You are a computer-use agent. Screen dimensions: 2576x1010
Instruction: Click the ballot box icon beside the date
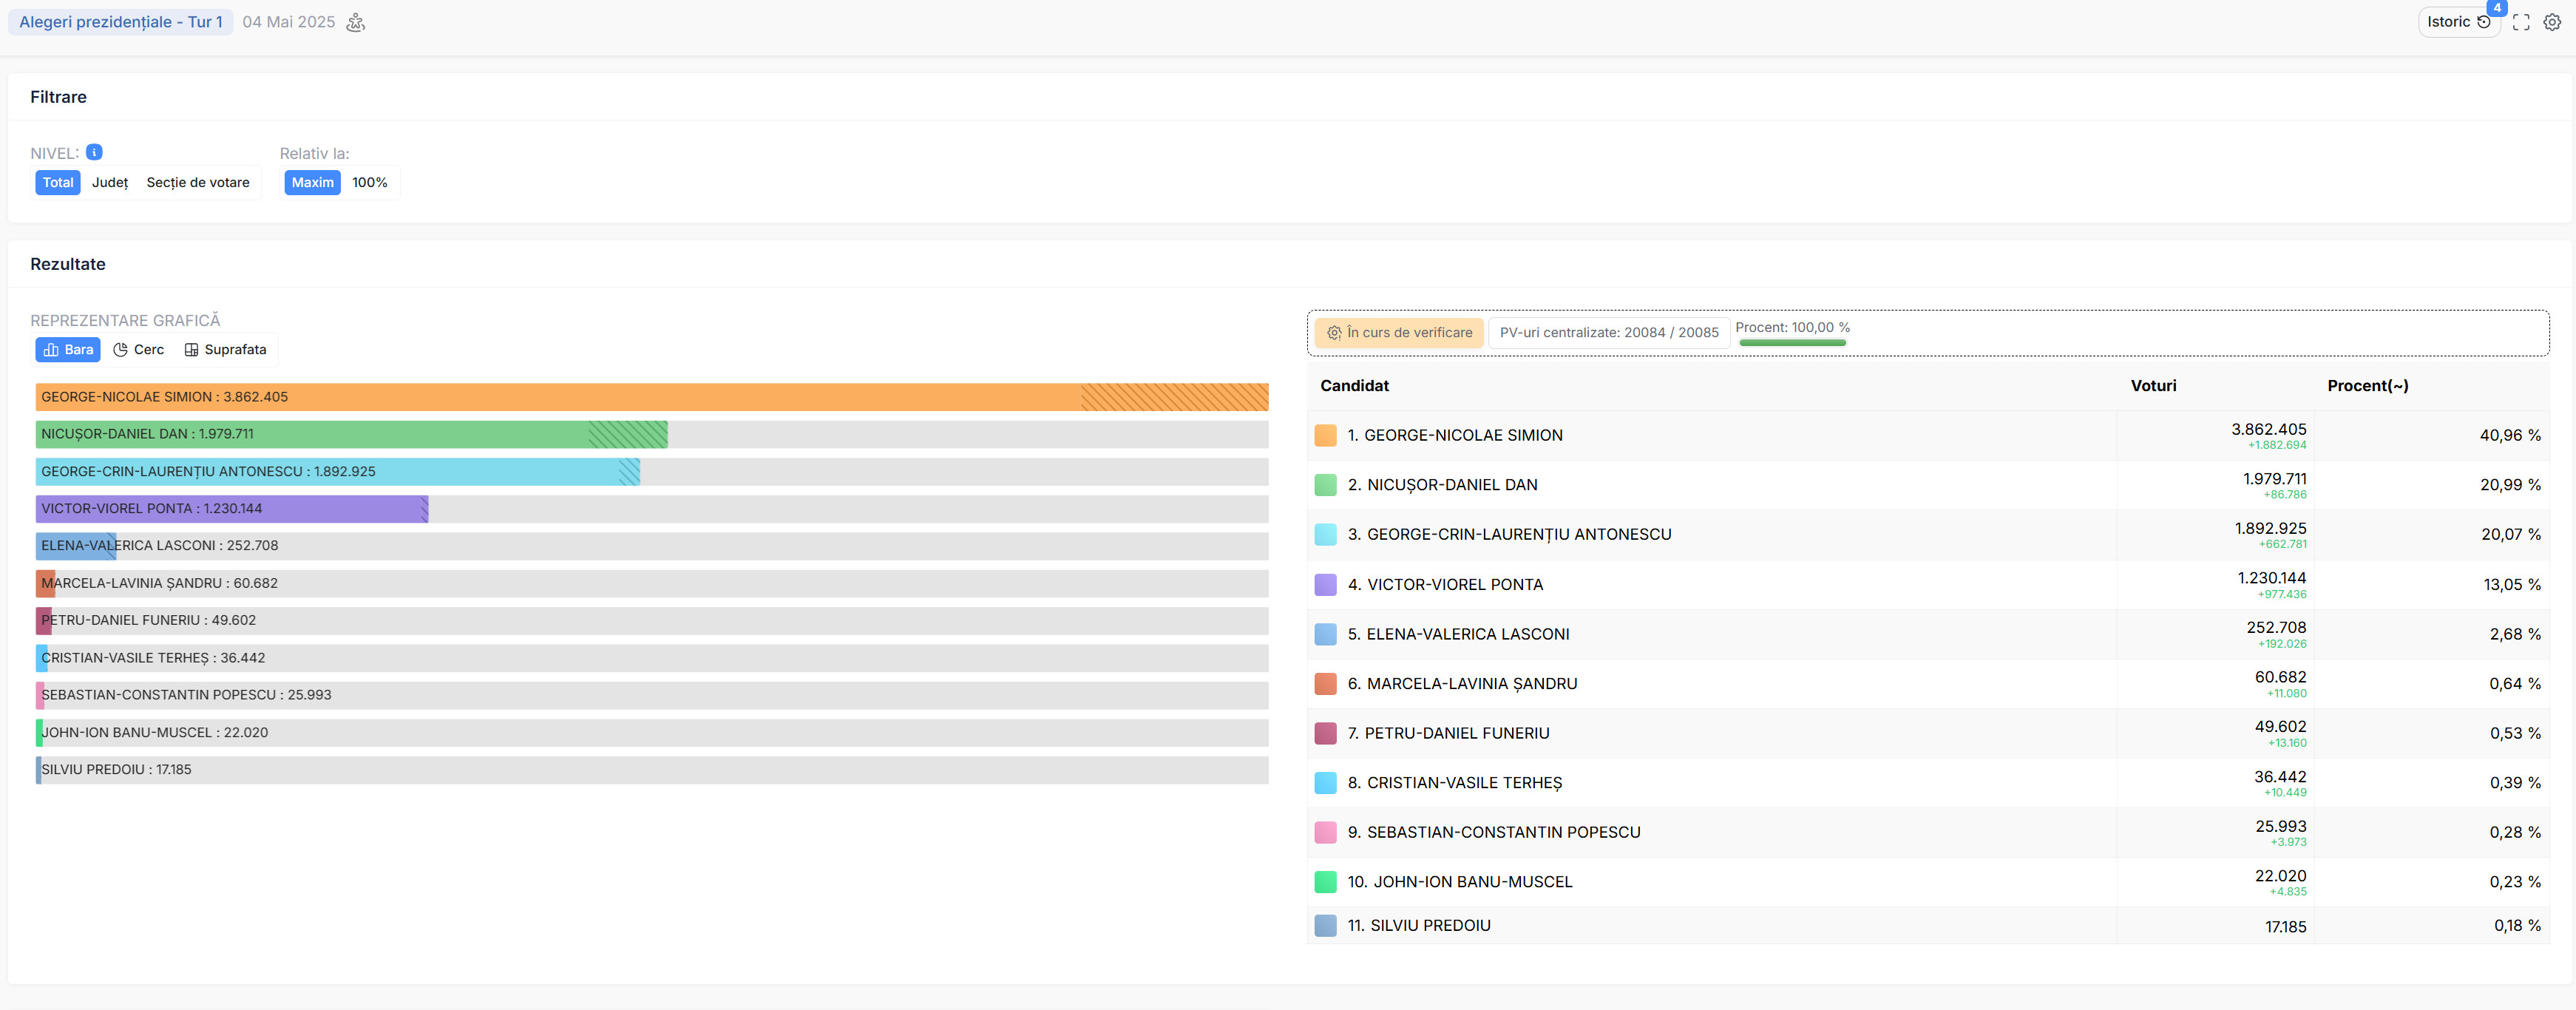coord(355,22)
